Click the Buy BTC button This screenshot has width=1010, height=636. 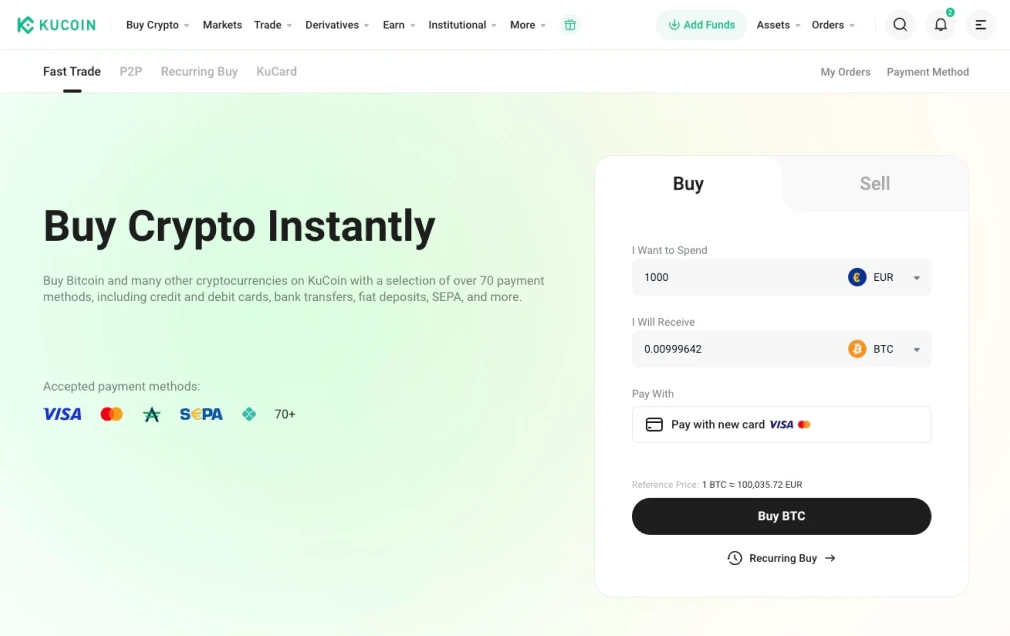[x=781, y=516]
